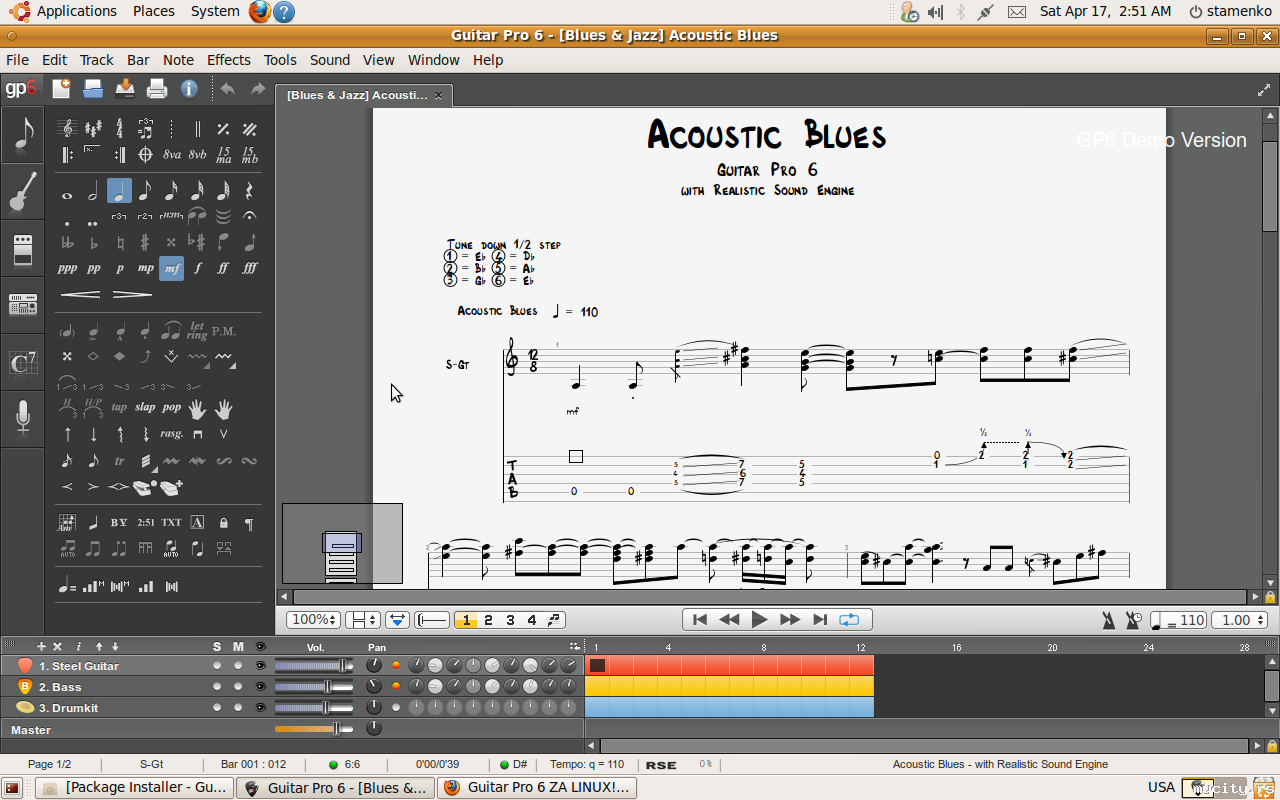Viewport: 1280px width, 800px height.
Task: Apply the flat accidental
Action: tap(93, 242)
